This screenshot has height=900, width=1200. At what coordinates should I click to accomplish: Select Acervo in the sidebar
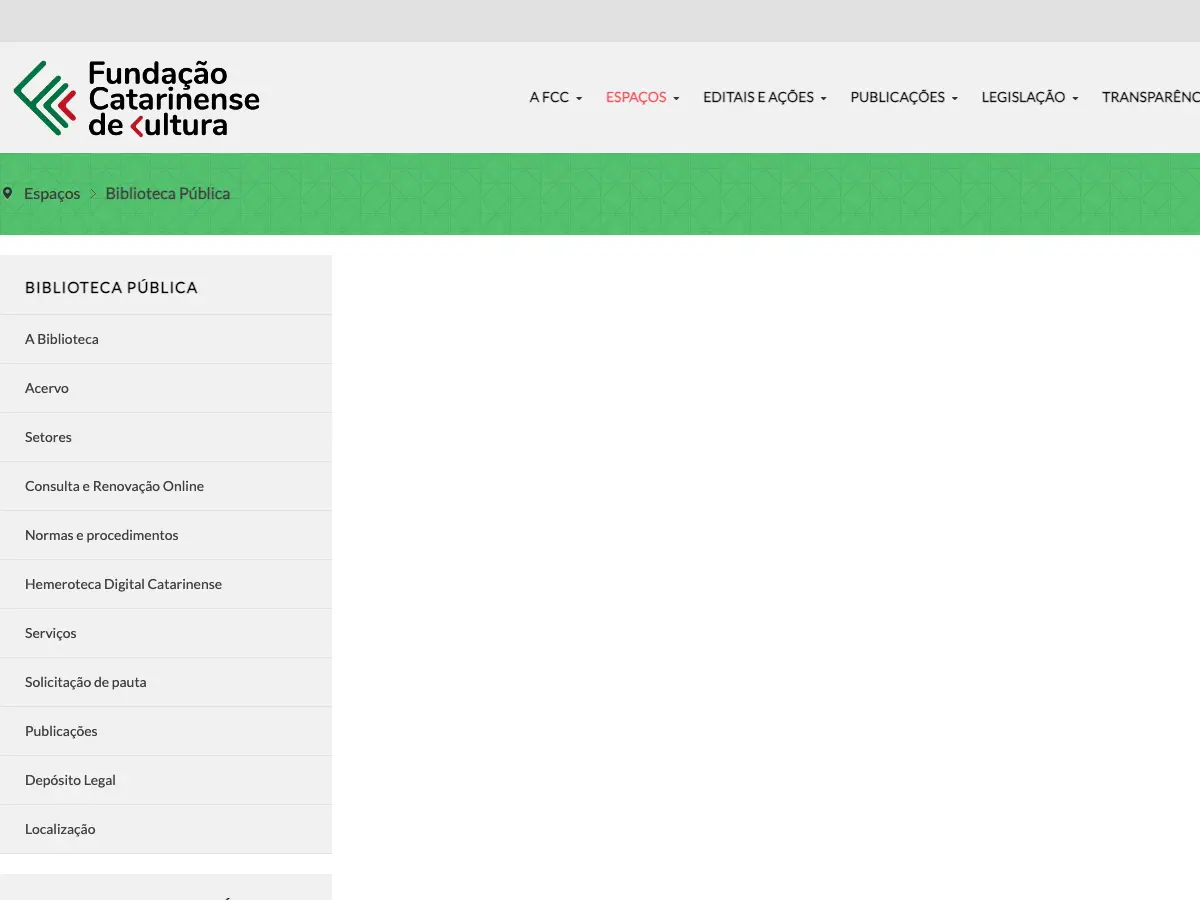coord(166,388)
